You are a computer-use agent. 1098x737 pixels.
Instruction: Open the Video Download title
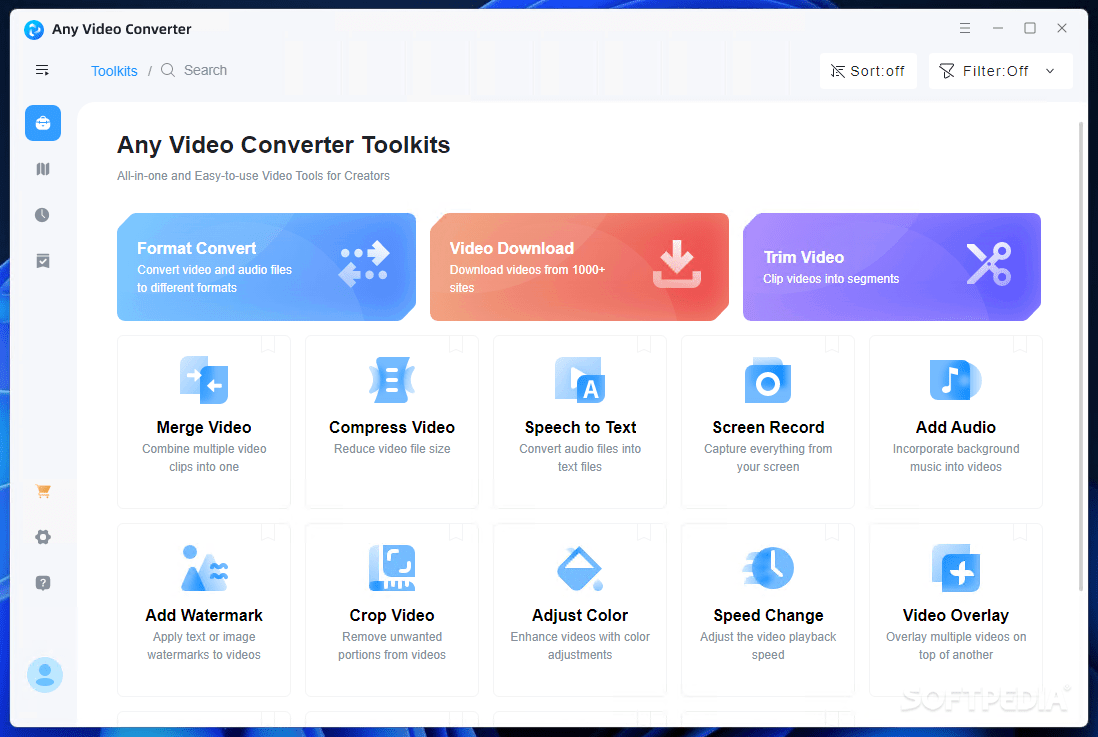pos(512,248)
